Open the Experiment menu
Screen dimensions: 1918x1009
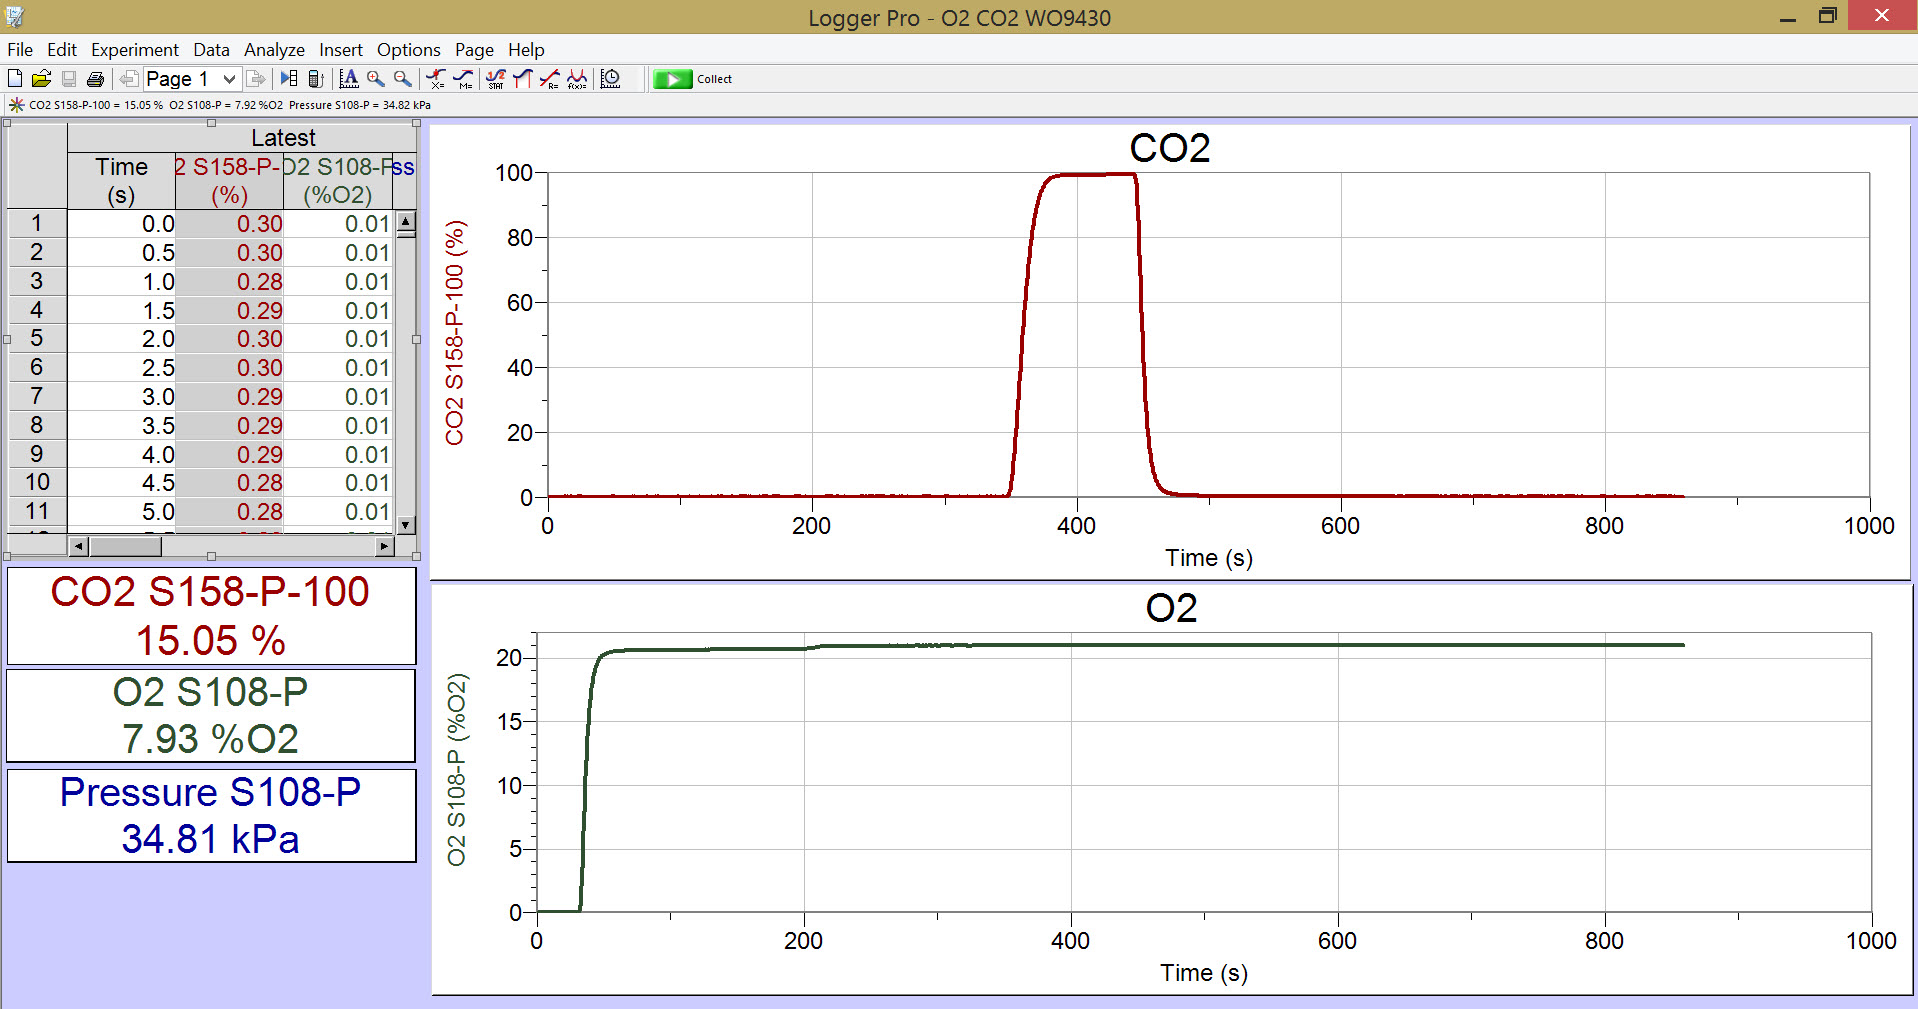pyautogui.click(x=135, y=49)
